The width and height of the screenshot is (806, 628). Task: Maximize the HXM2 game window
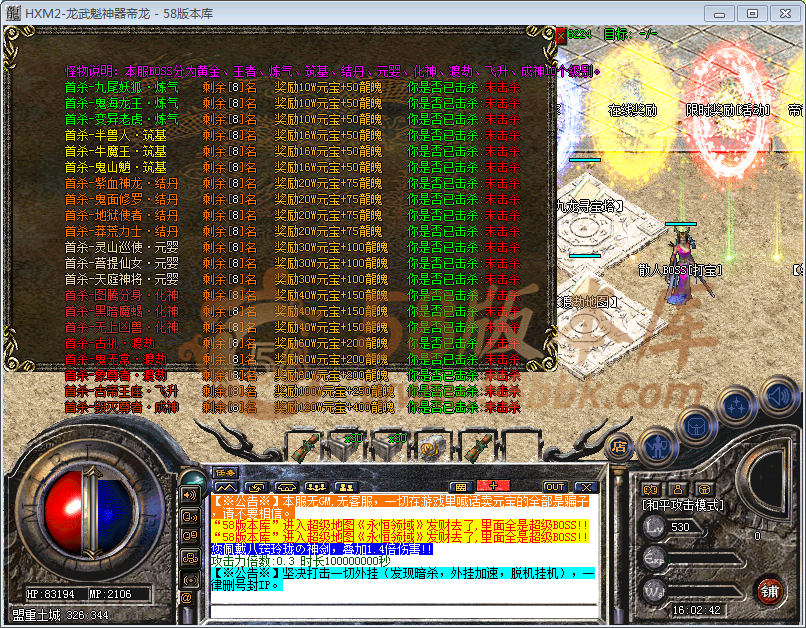click(x=752, y=13)
